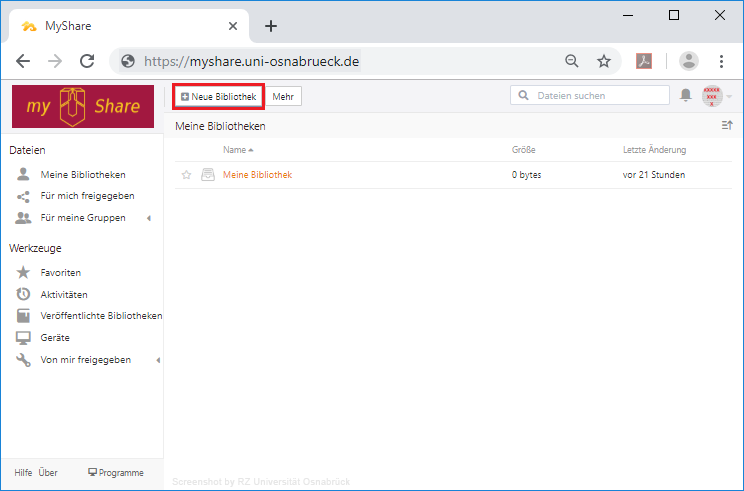Open the Meine Bibliothek library link

point(258,175)
